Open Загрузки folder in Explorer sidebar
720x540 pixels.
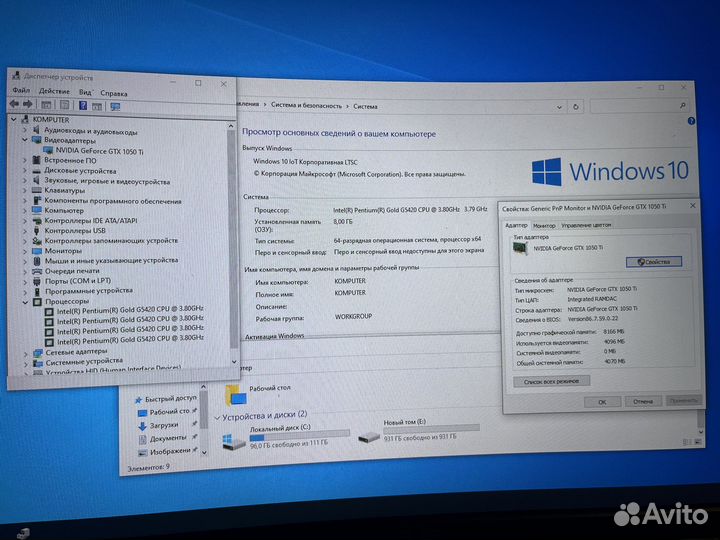coord(158,425)
